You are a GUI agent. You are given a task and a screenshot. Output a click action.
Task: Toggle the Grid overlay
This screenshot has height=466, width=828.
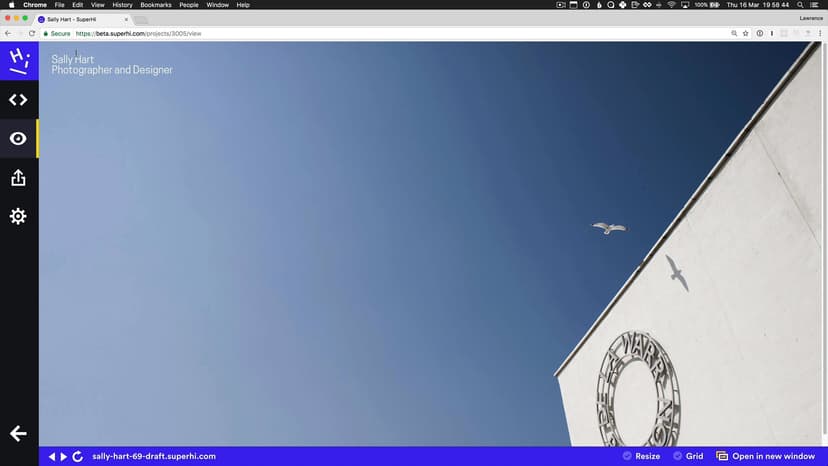click(x=688, y=456)
